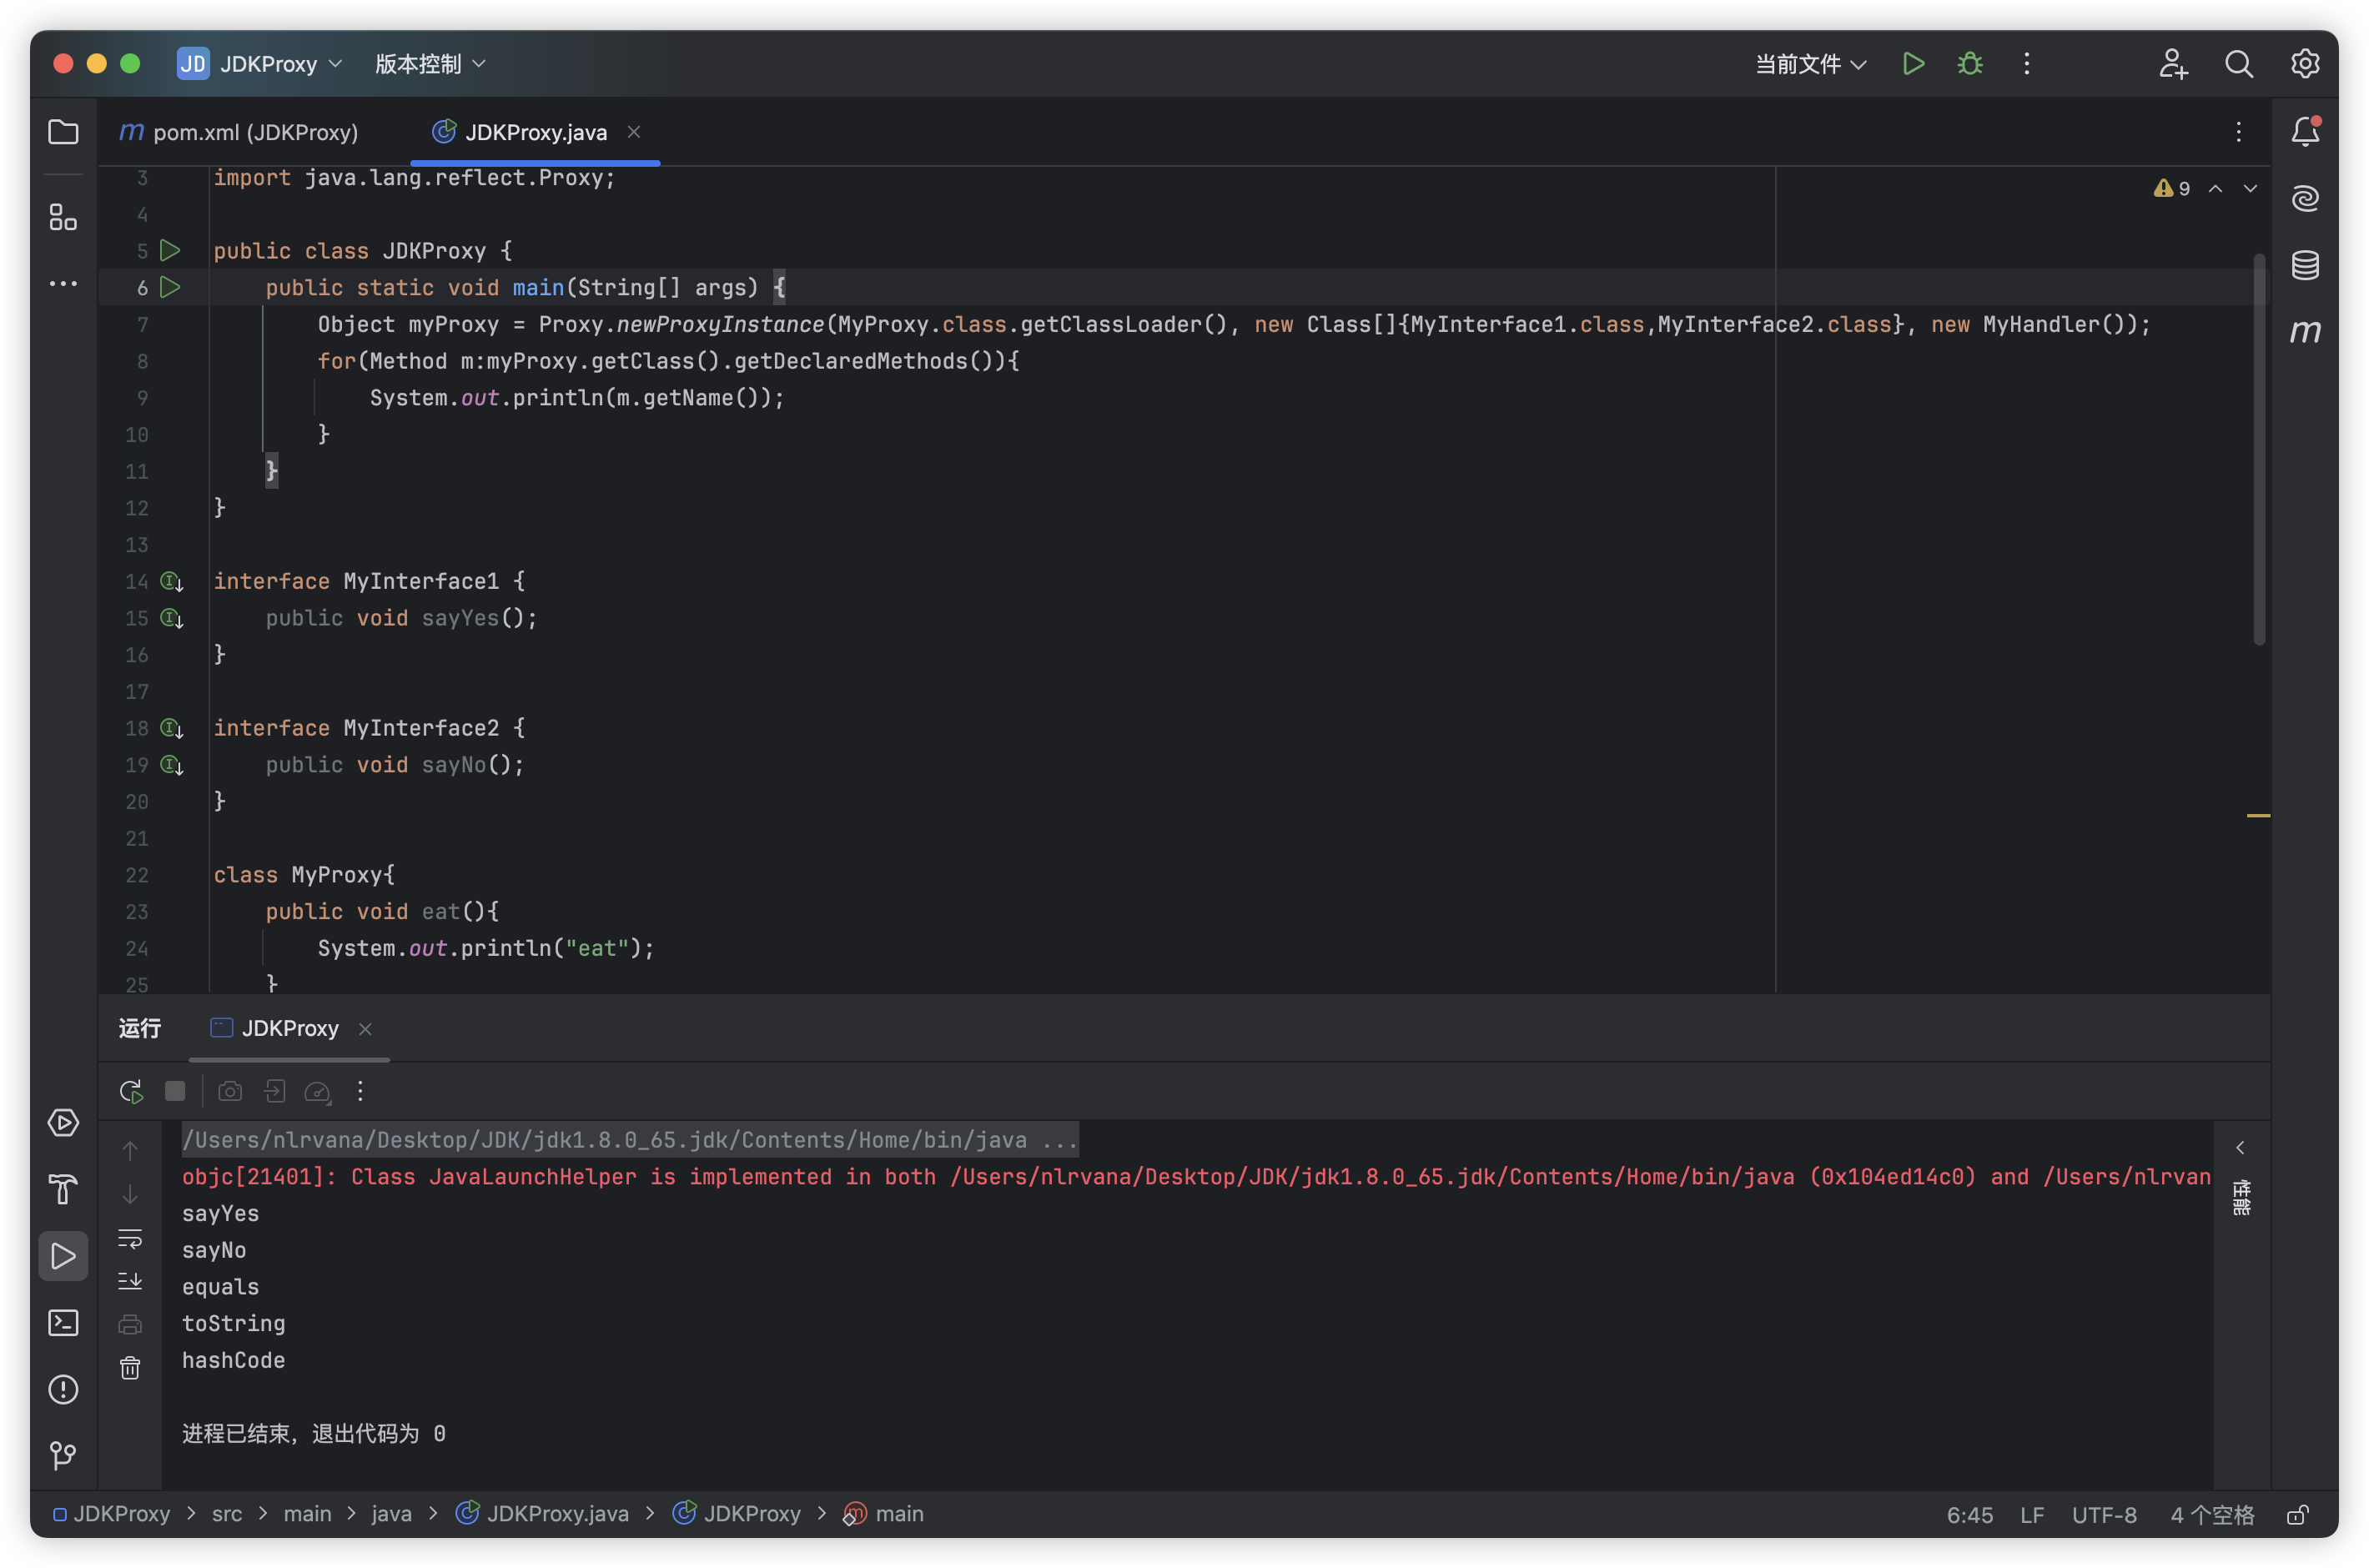
Task: Click the JDKProxy.java breadcrumb
Action: (x=543, y=1514)
